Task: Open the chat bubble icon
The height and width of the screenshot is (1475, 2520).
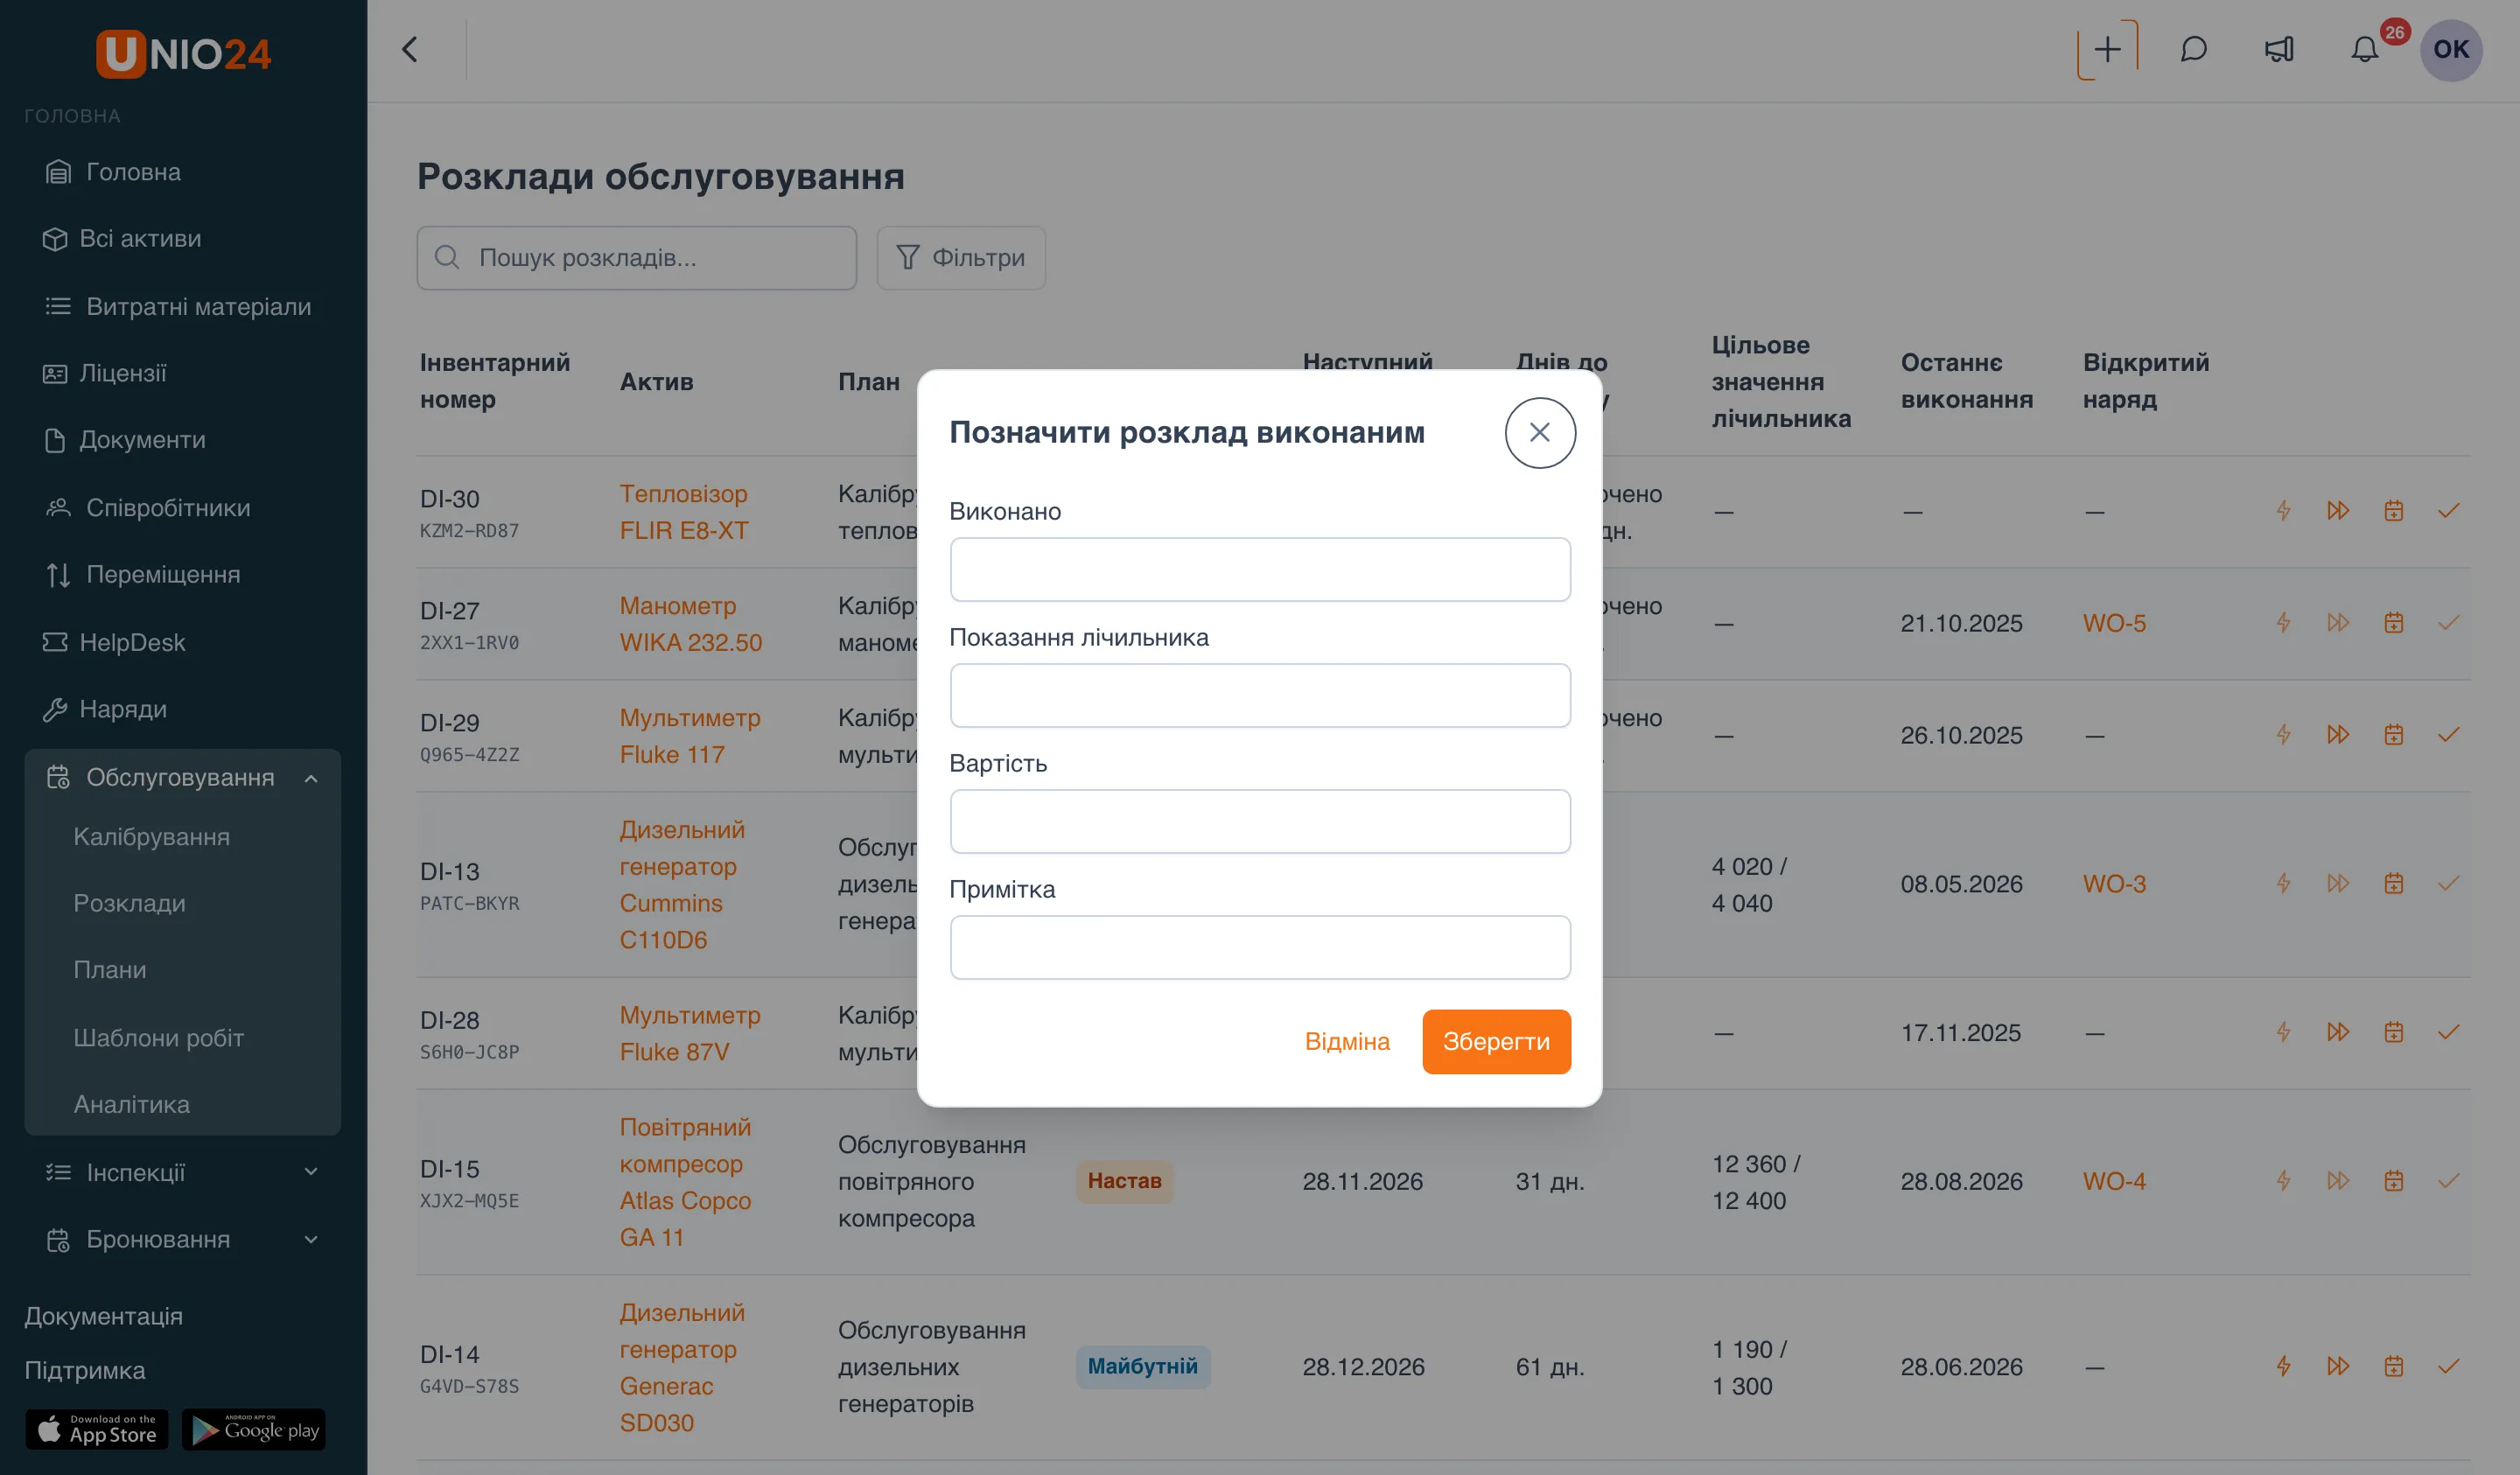Action: click(x=2193, y=49)
